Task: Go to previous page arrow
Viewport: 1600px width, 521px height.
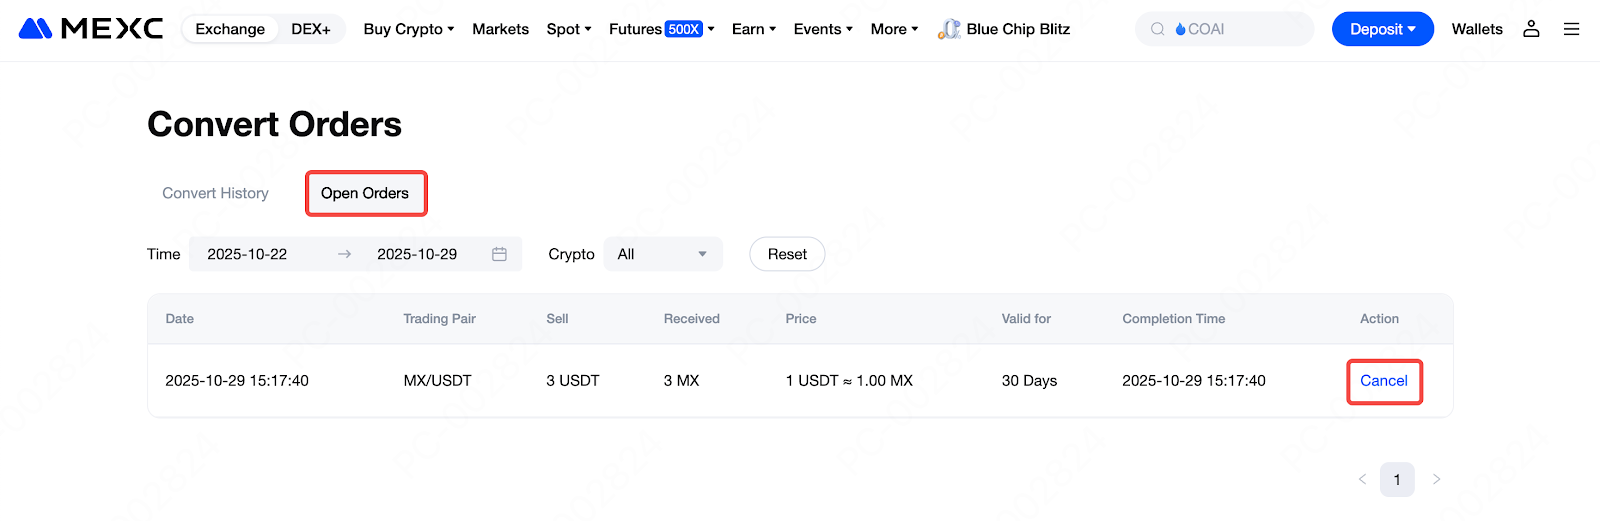Action: click(1362, 479)
